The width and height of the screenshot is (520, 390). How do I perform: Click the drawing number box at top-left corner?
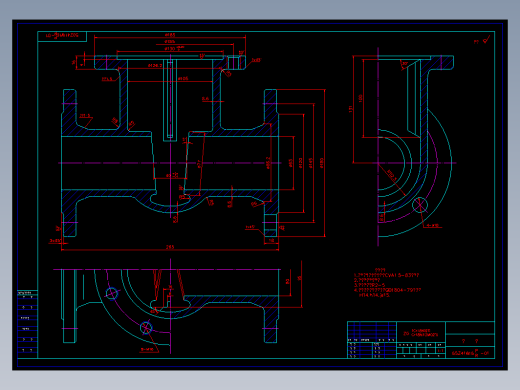pos(62,36)
